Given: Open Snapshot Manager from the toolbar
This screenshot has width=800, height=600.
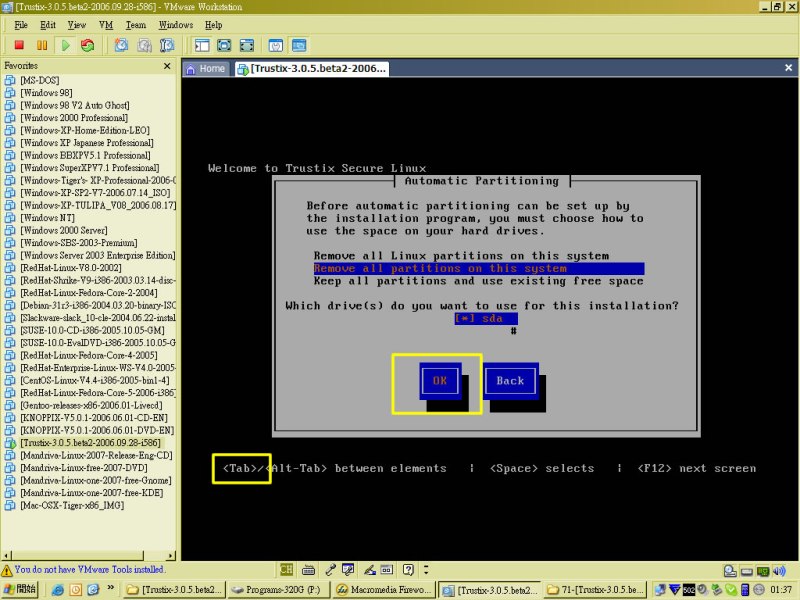Looking at the screenshot, I should [167, 45].
